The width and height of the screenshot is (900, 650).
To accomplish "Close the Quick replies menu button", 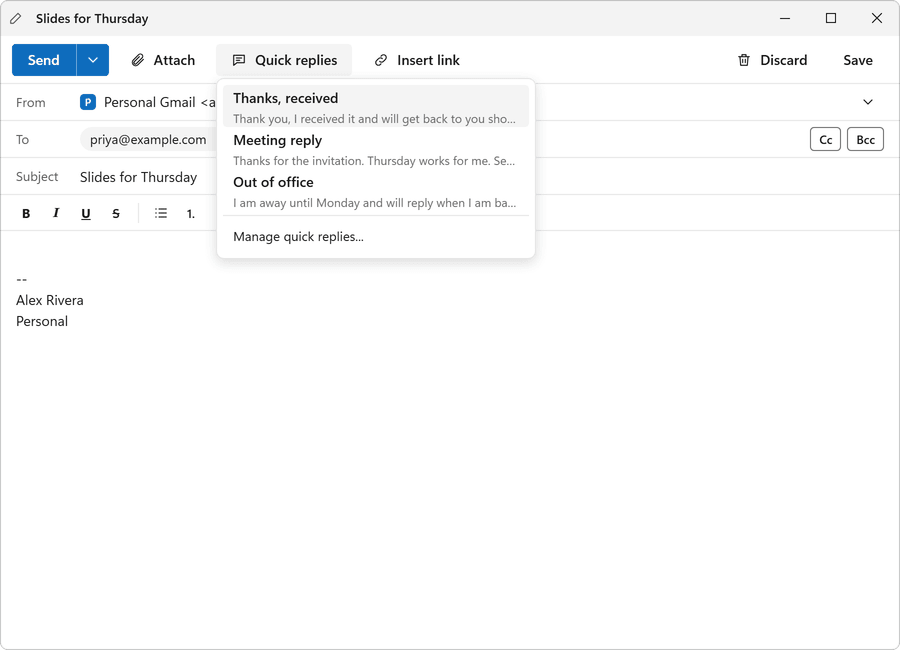I will pos(284,60).
